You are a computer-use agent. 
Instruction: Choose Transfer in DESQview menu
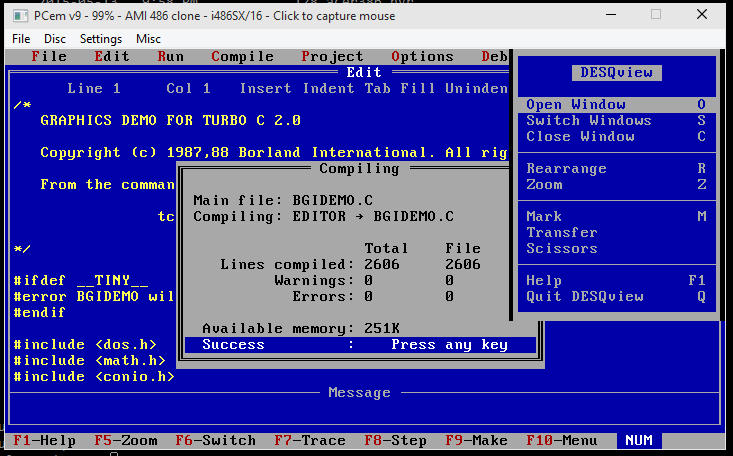(617, 232)
